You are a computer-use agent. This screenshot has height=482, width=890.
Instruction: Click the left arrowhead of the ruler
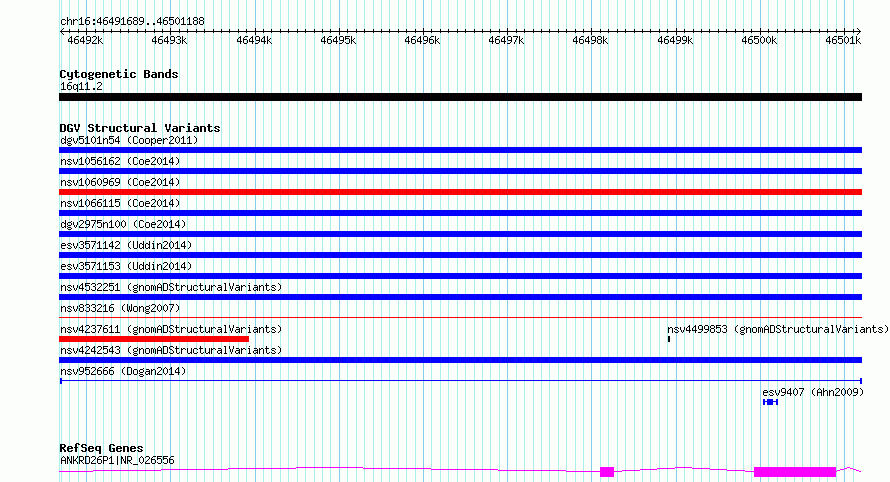pos(62,31)
